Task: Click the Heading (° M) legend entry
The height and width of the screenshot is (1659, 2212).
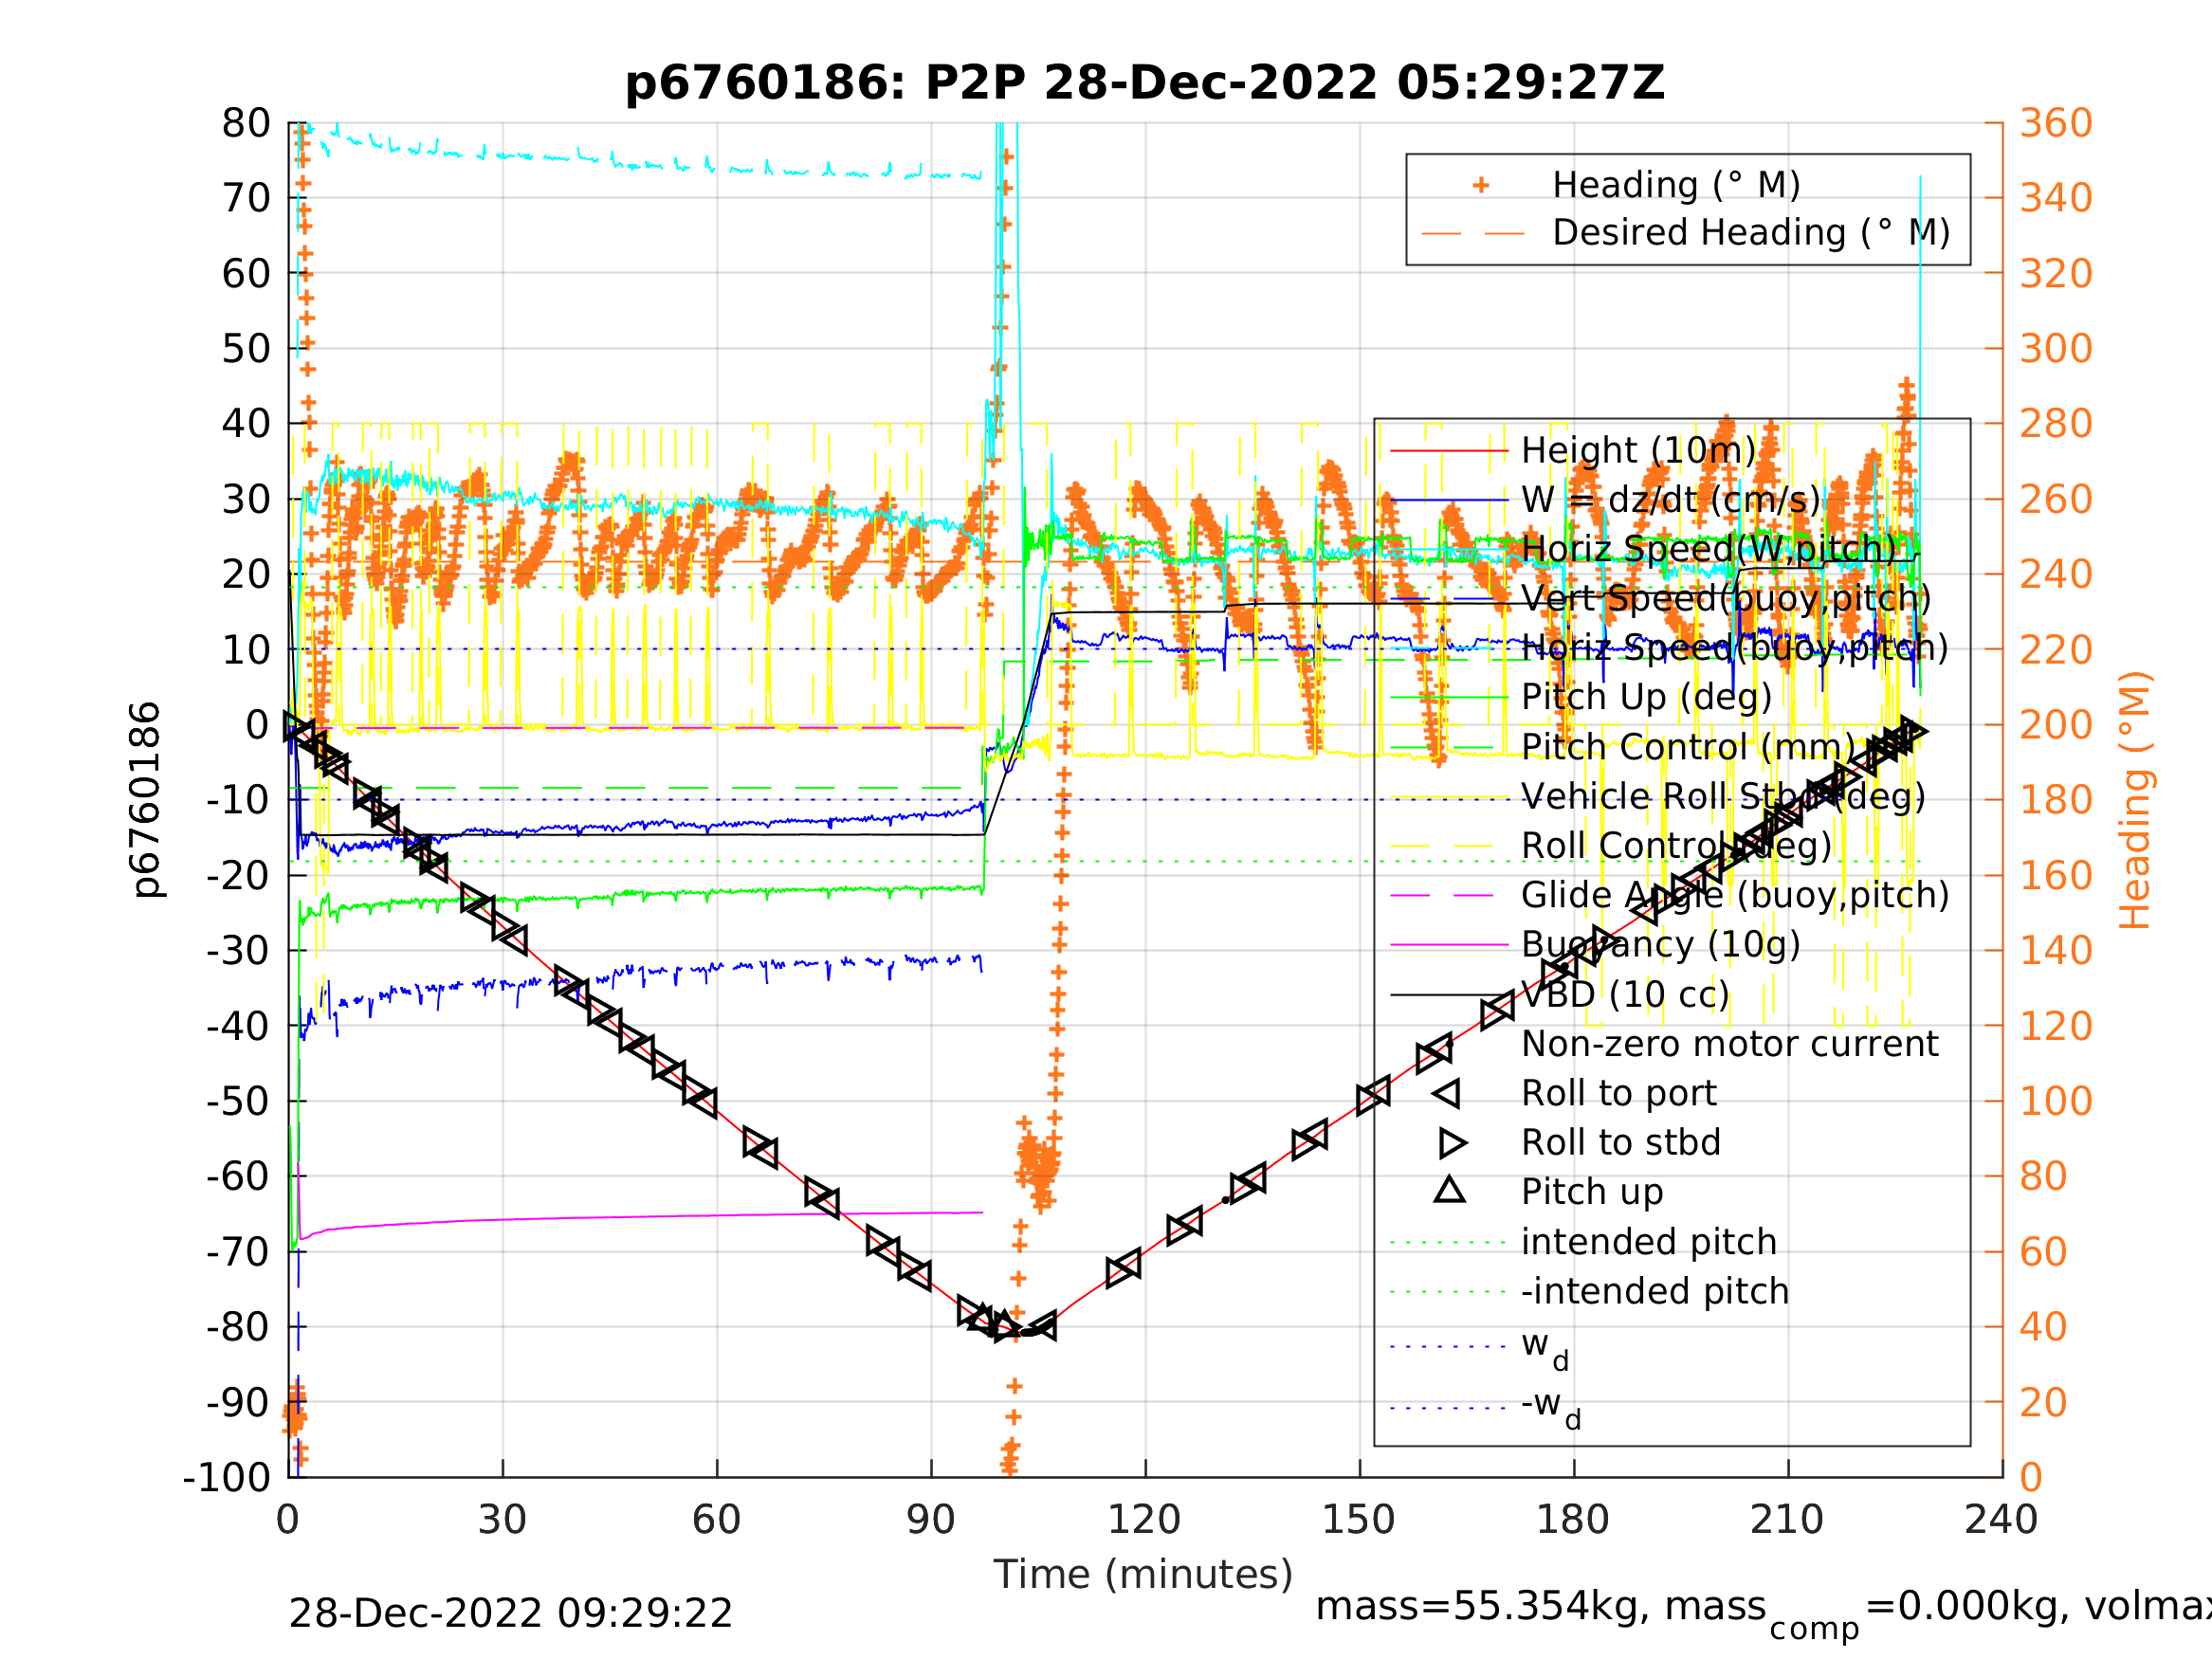Action: pyautogui.click(x=1675, y=185)
